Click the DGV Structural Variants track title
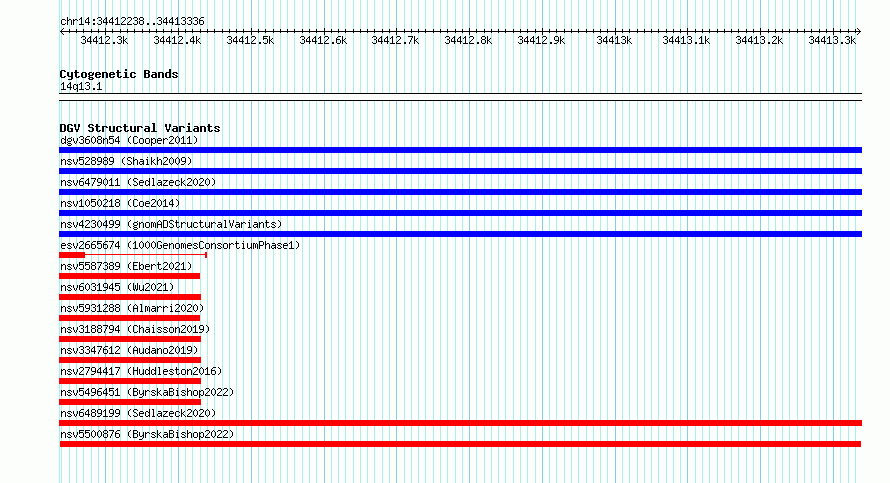The image size is (890, 483). [x=140, y=128]
